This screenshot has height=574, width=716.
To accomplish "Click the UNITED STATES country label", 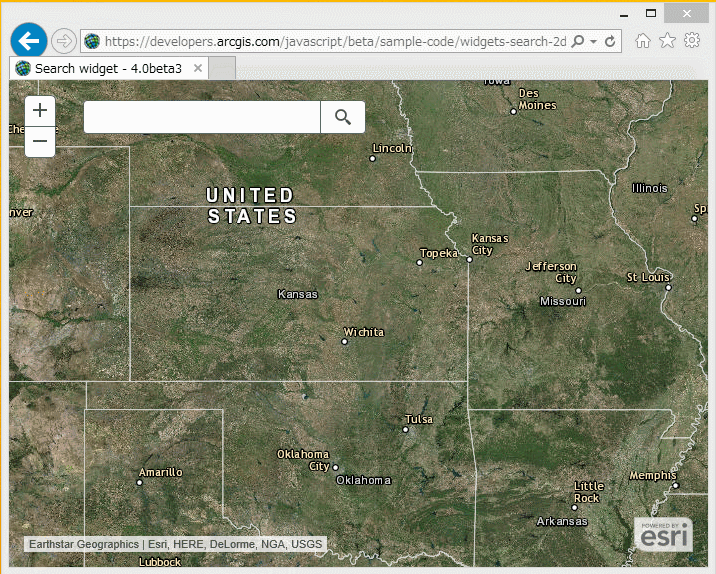I will pyautogui.click(x=251, y=206).
